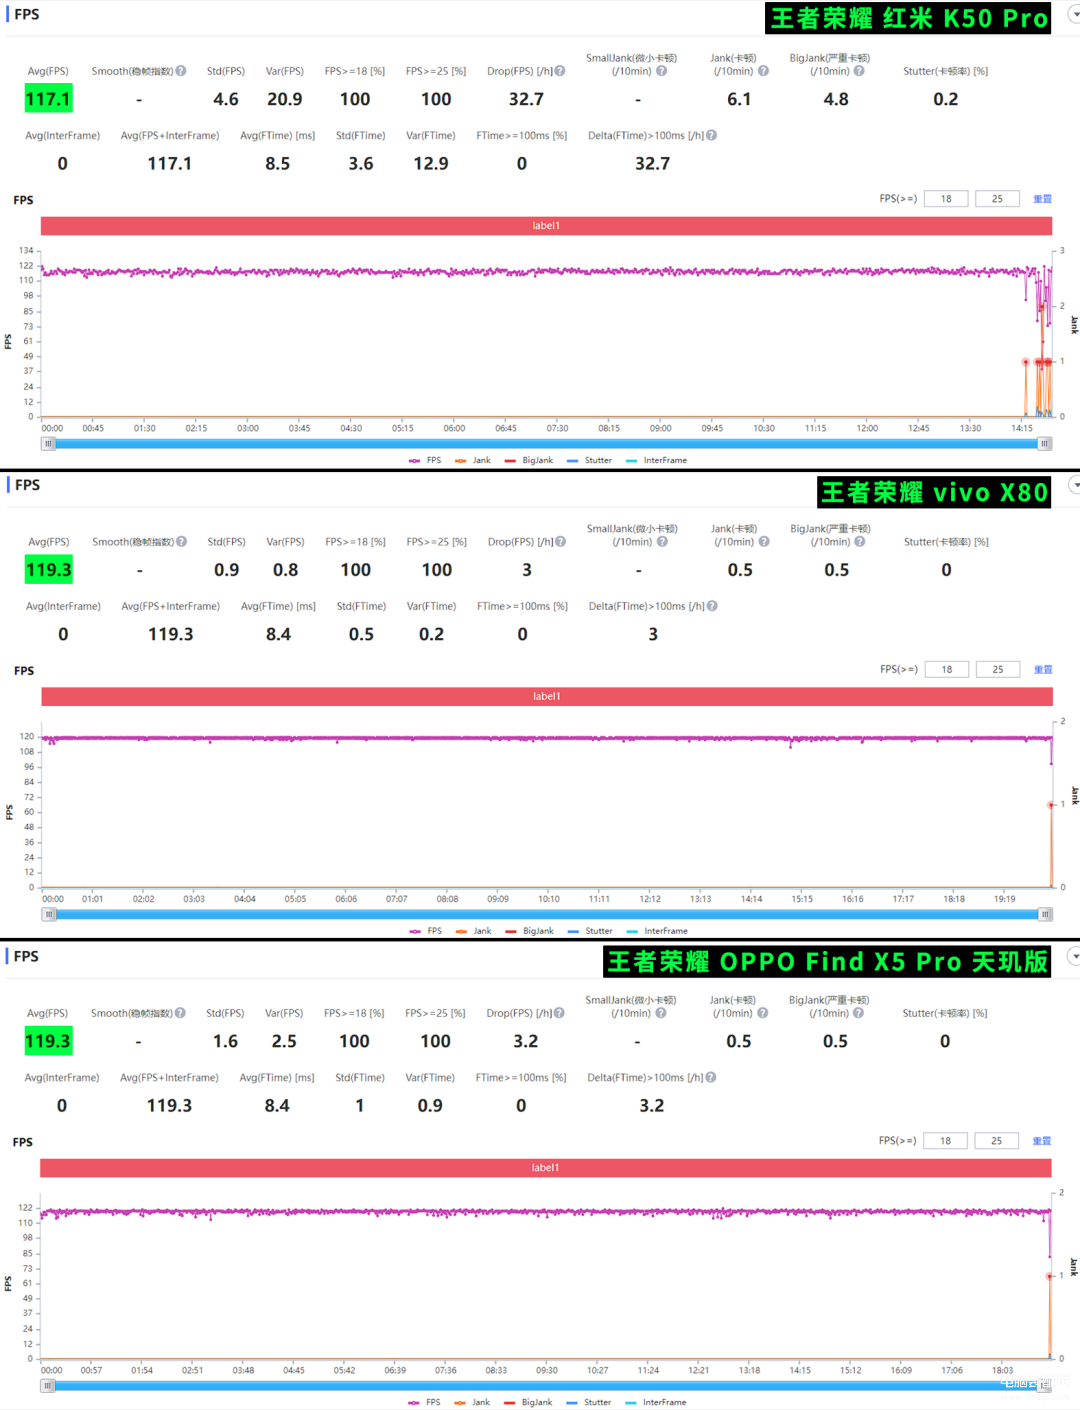Select the red label1 bar in OPPO Find X5 chart
Image resolution: width=1080 pixels, height=1410 pixels.
point(546,1168)
